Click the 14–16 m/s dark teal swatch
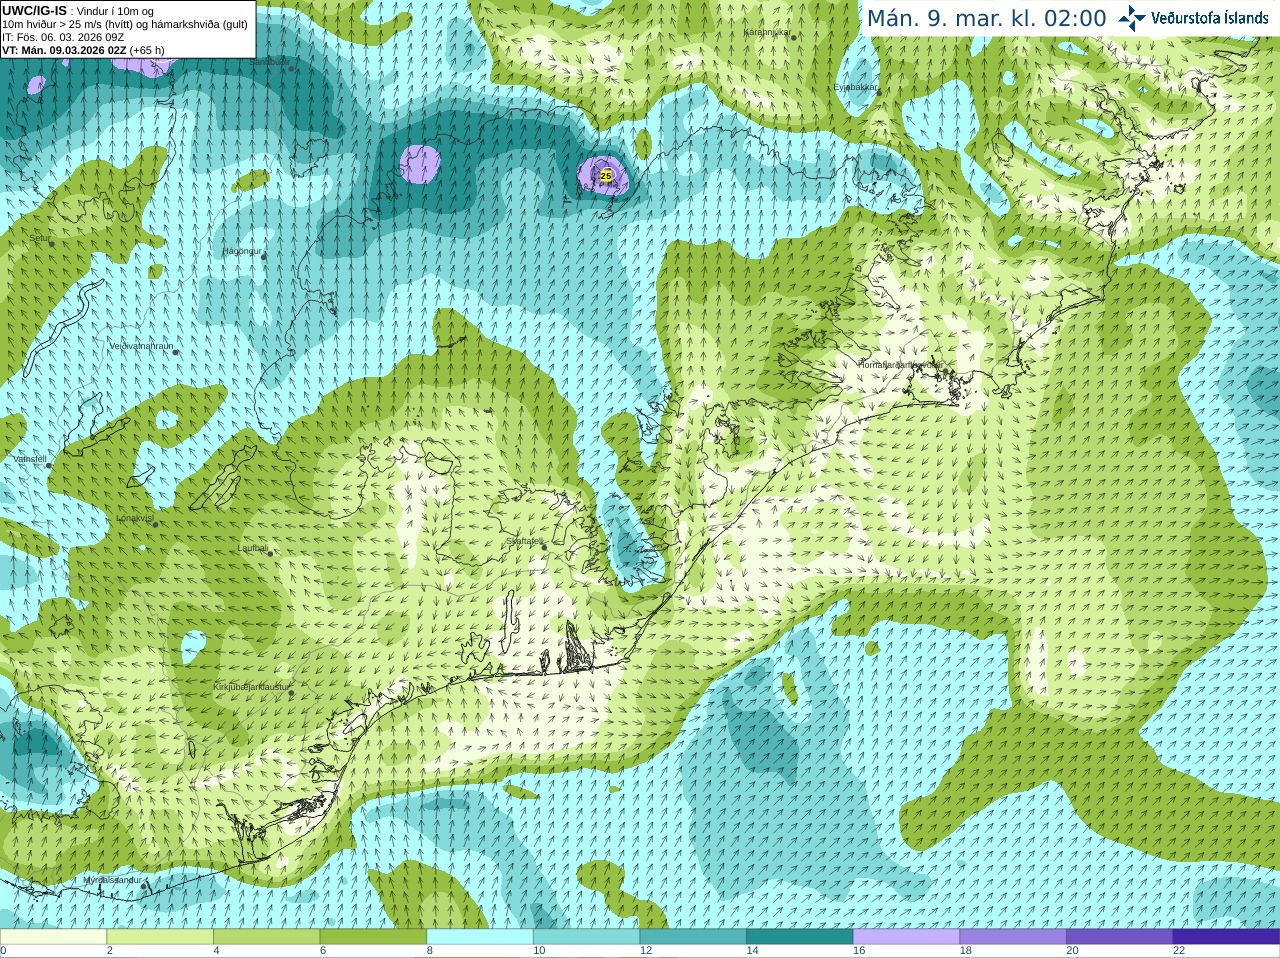The image size is (1280, 958). [800, 937]
